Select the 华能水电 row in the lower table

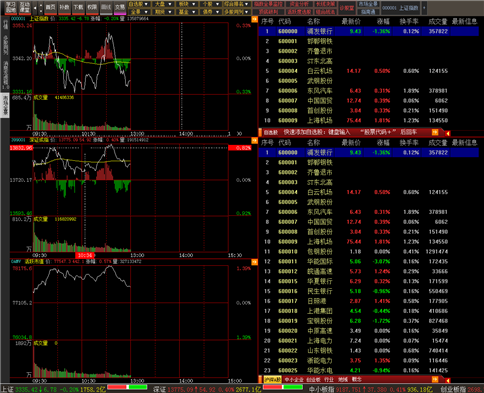(369, 370)
